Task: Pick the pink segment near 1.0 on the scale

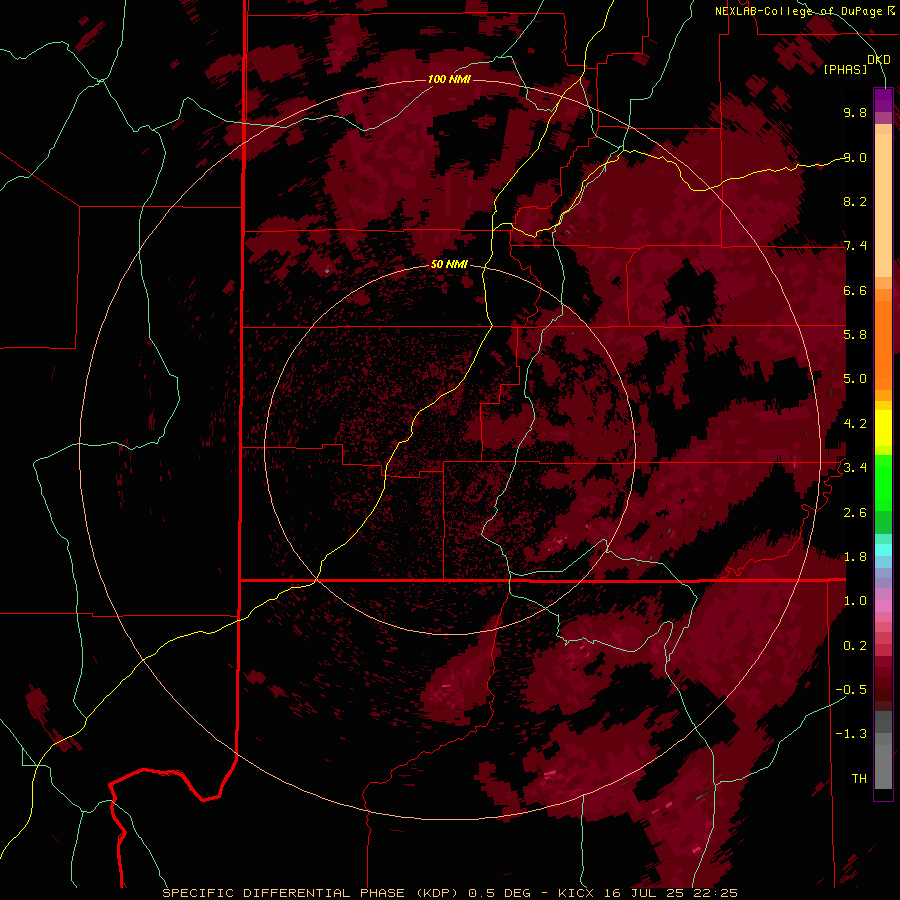Action: [883, 606]
